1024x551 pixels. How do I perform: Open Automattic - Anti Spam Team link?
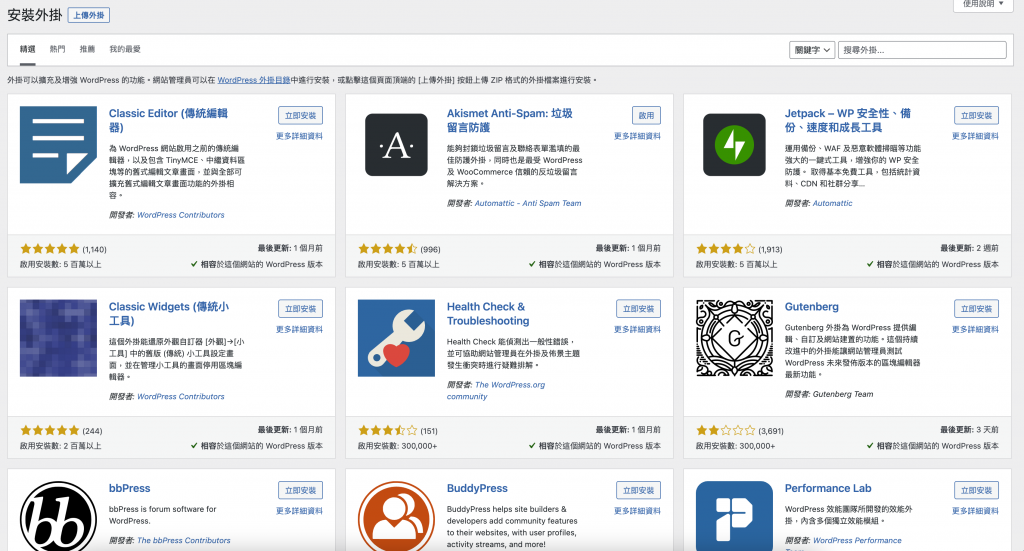528,203
